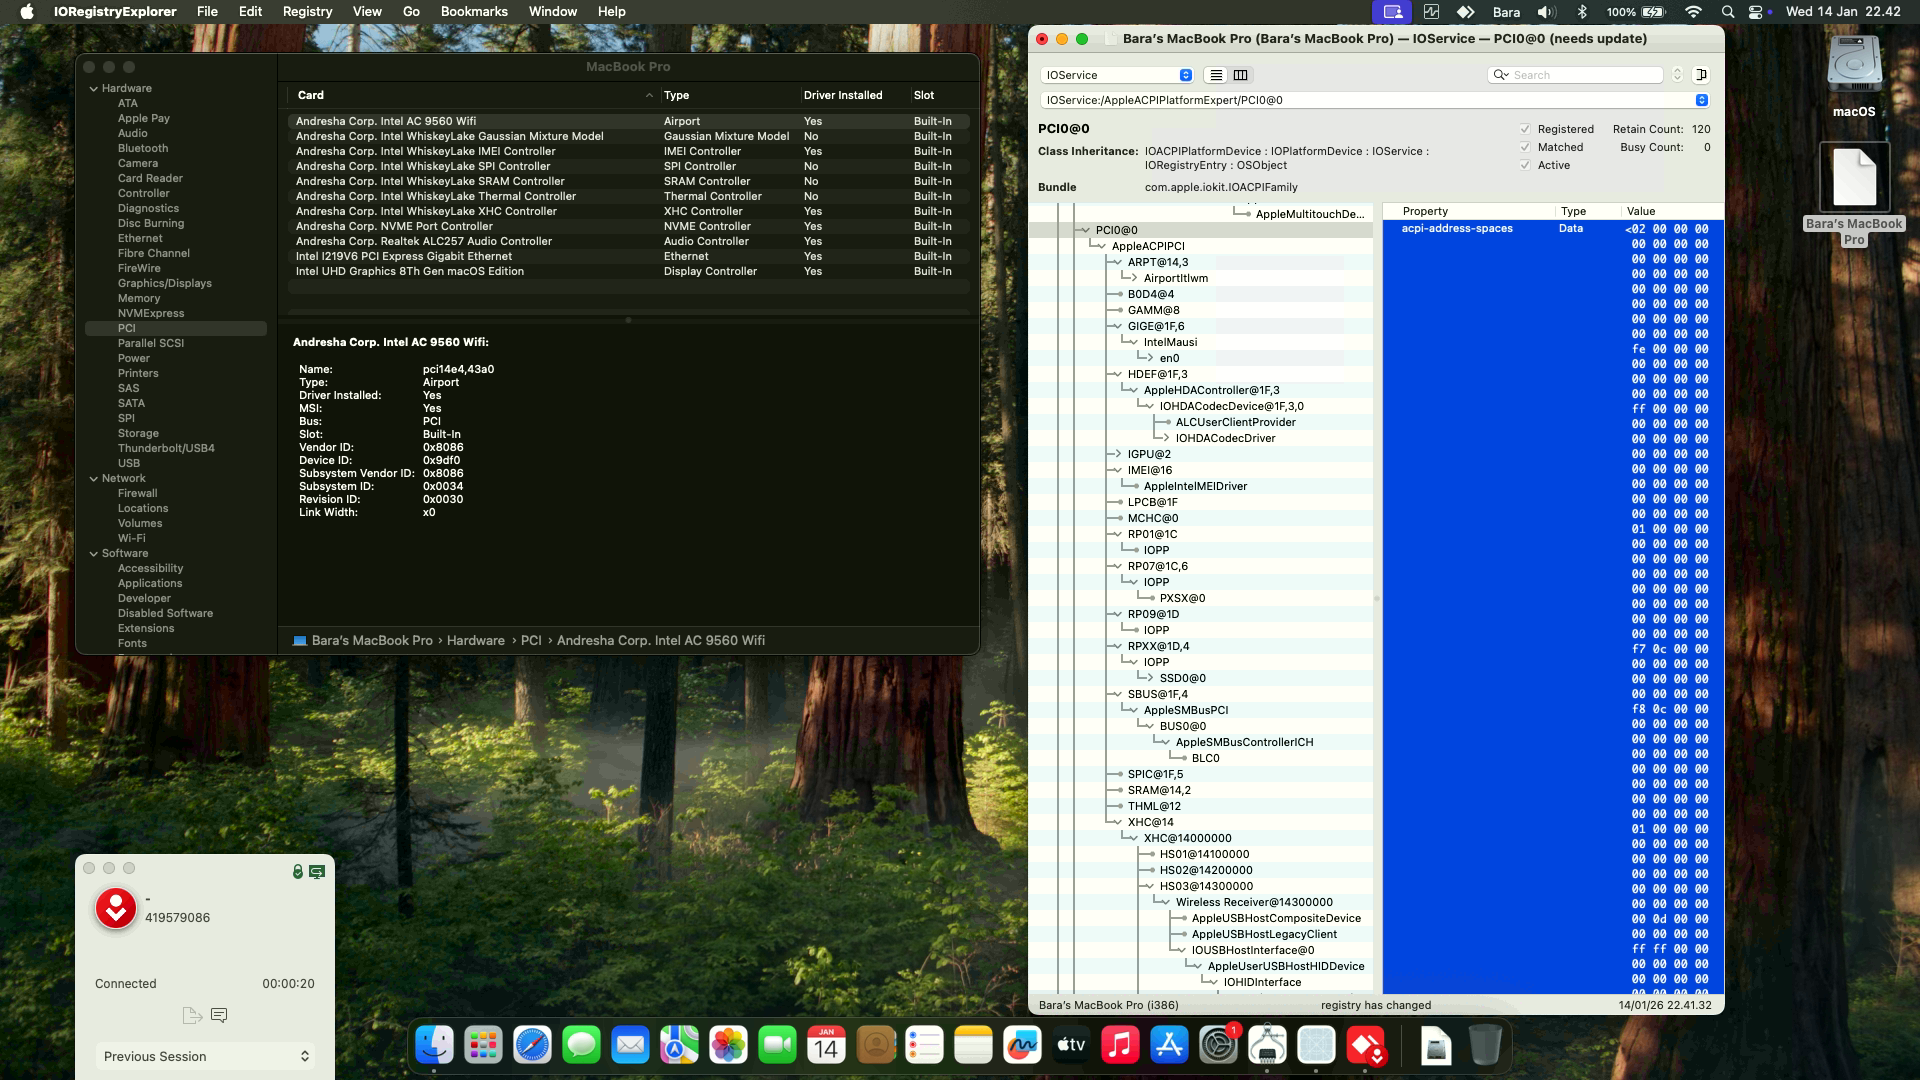Screen dimensions: 1920x1080
Task: Click the AnyDesk red icon in Dock
Action: point(1365,1046)
